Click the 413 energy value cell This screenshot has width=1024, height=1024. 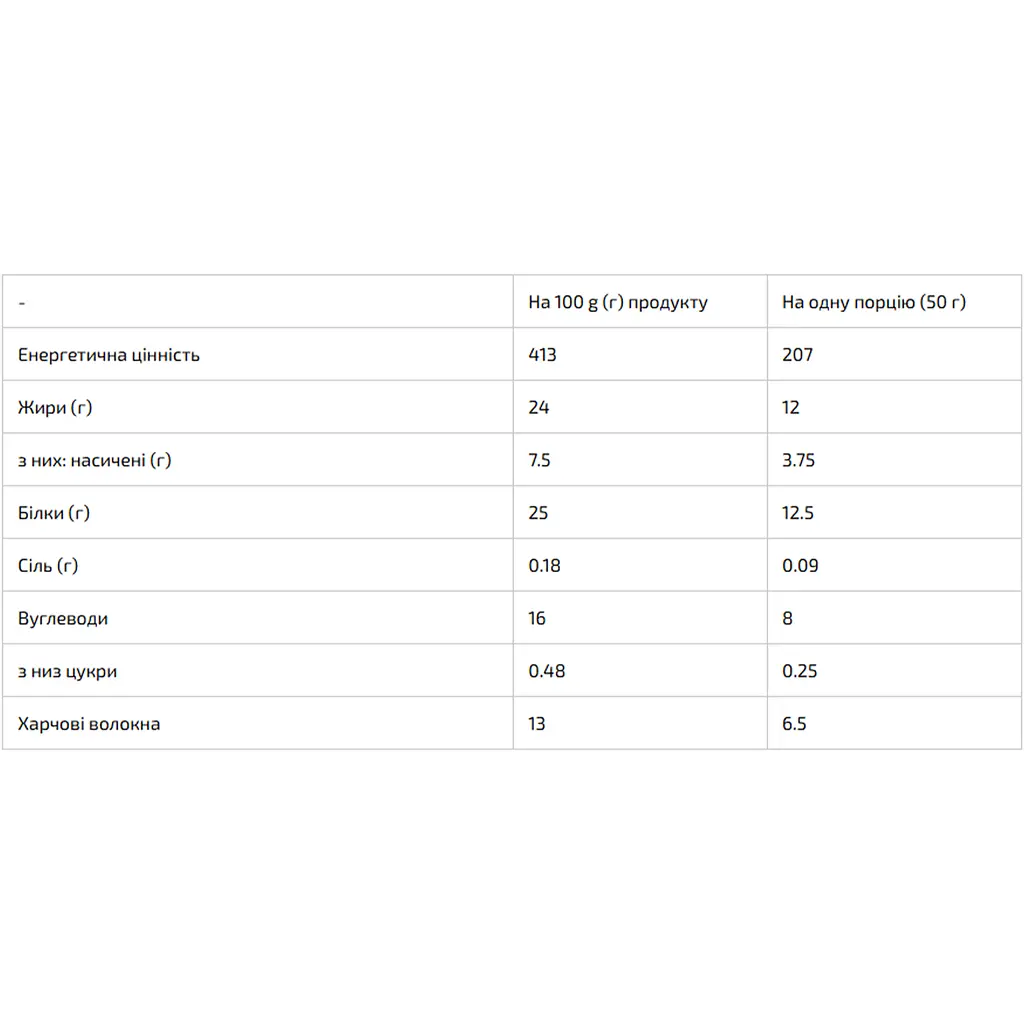click(542, 355)
